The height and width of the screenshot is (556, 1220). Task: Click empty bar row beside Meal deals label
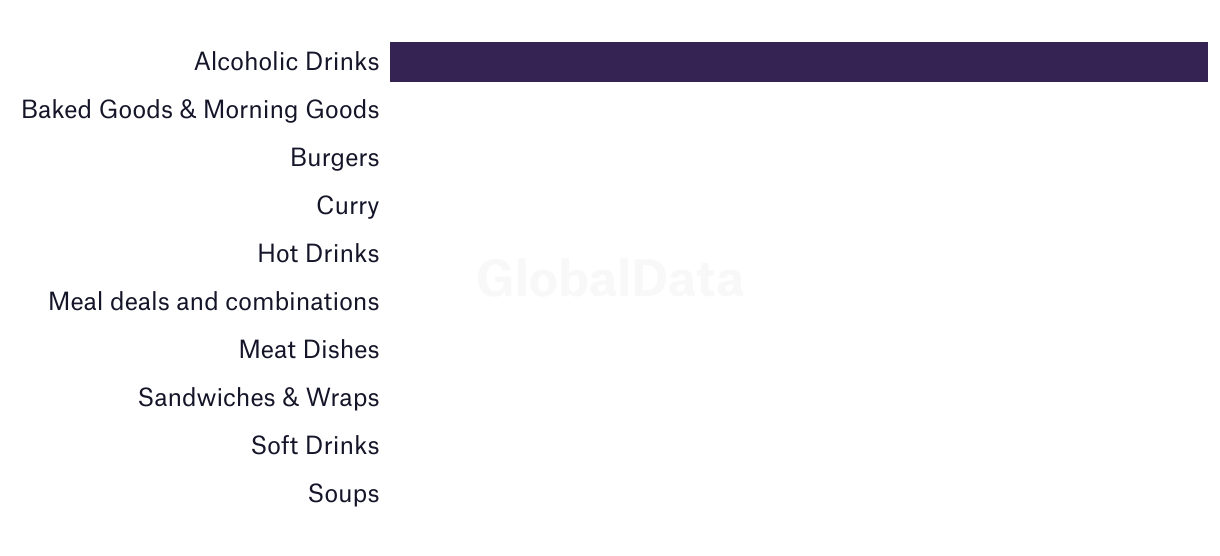click(x=799, y=302)
